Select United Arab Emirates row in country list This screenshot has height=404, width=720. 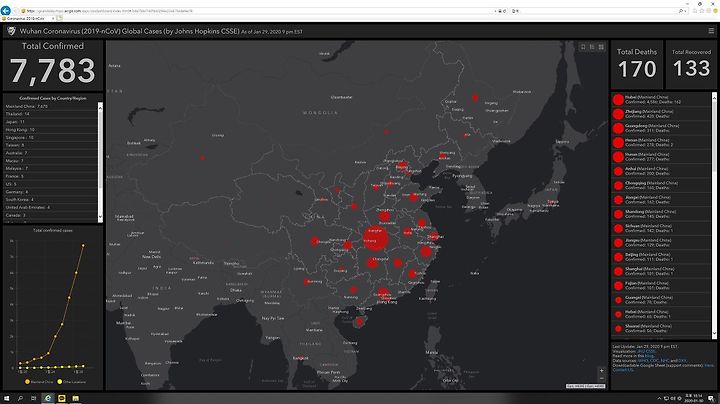point(51,208)
